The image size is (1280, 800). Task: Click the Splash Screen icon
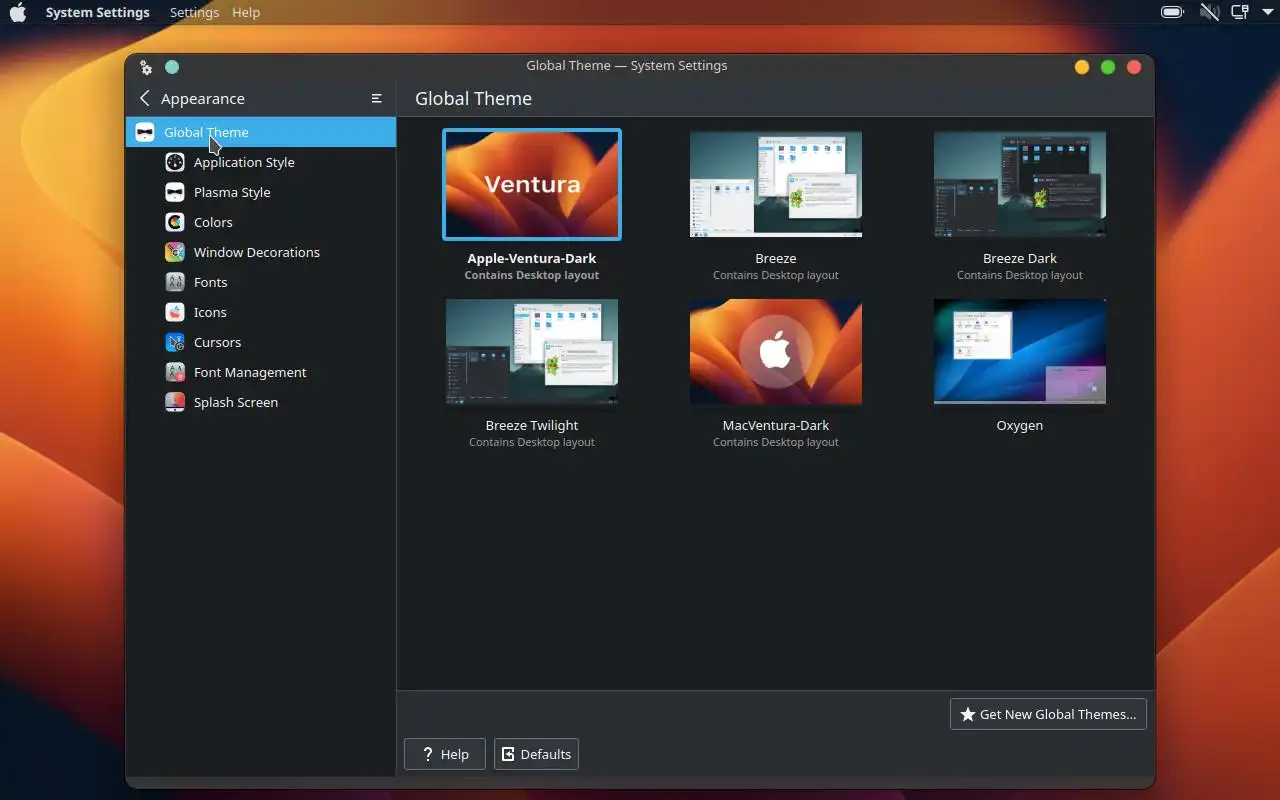(x=175, y=402)
